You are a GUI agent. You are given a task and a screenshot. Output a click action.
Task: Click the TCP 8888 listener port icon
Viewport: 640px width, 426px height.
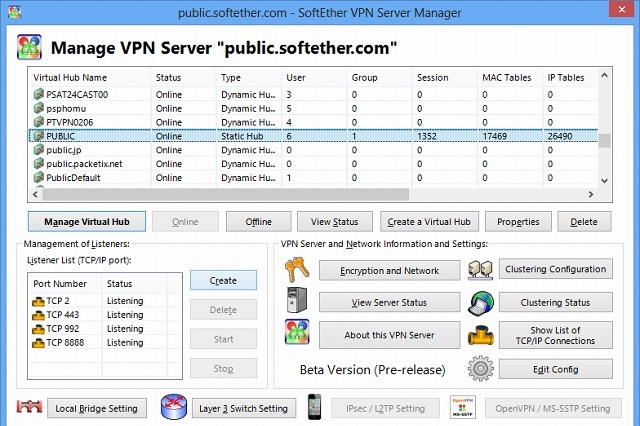[38, 343]
